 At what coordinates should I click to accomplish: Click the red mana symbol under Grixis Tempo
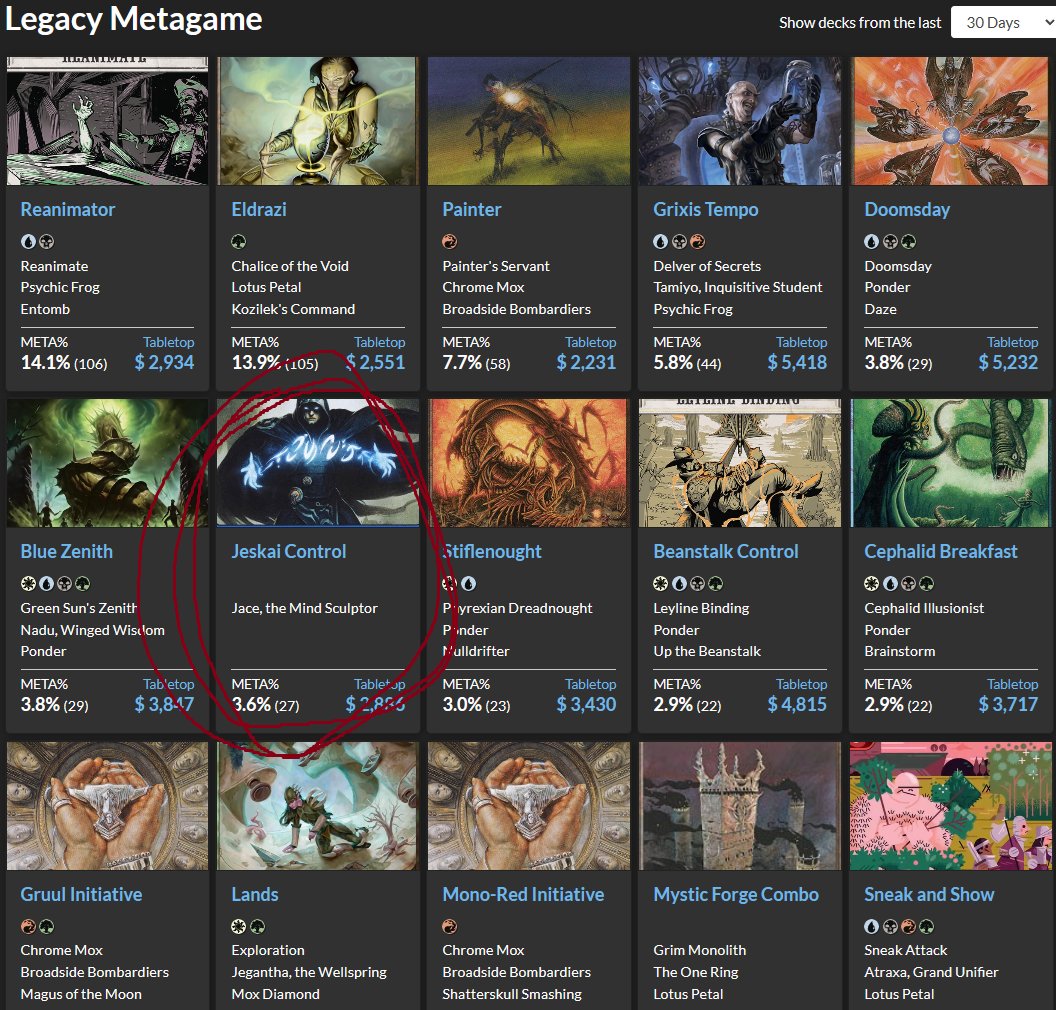tap(698, 241)
